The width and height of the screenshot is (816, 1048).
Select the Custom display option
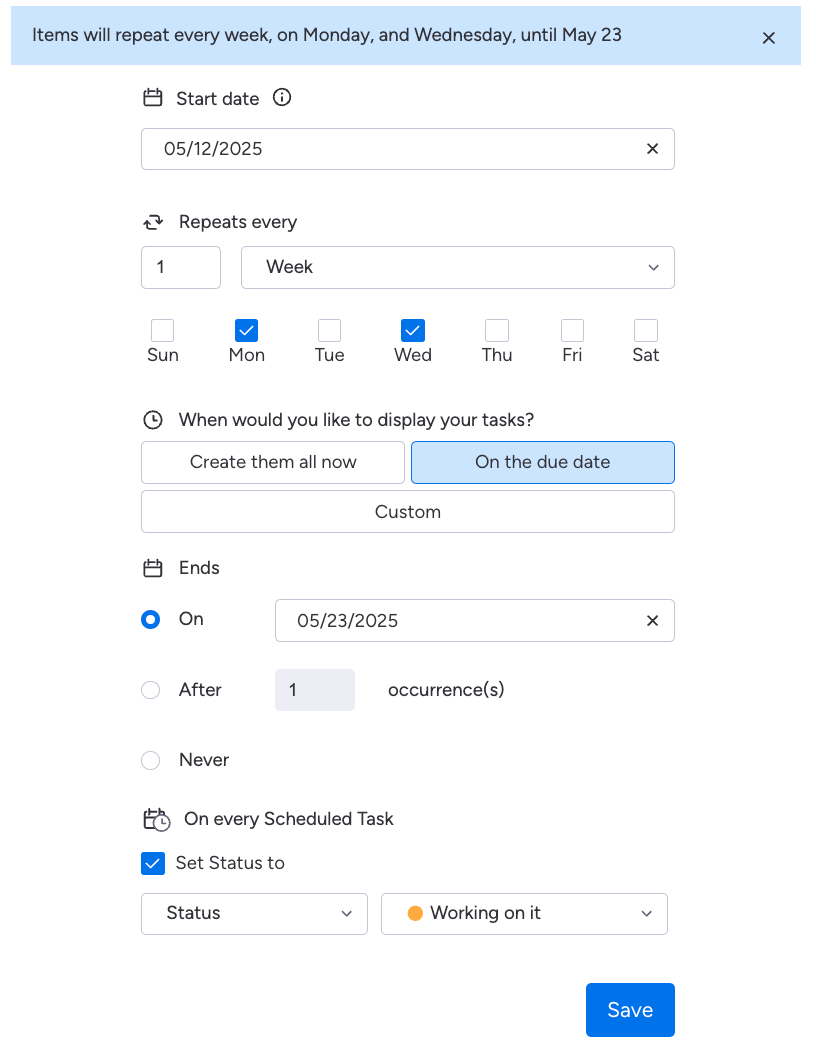[407, 511]
